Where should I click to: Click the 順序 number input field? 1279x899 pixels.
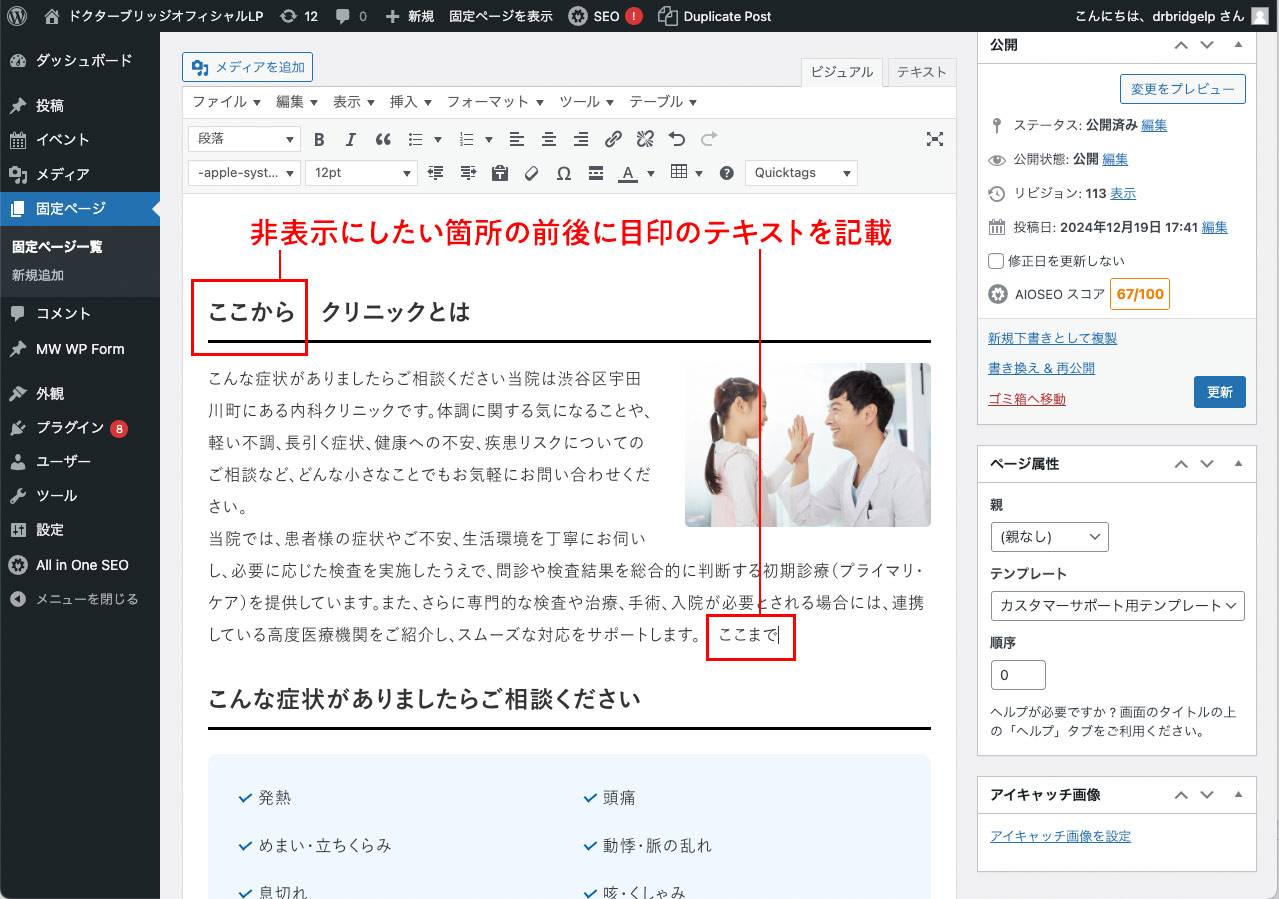click(1017, 675)
